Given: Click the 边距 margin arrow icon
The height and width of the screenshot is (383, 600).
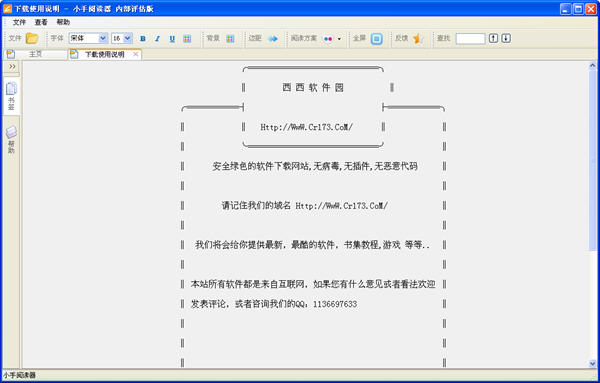Looking at the screenshot, I should pyautogui.click(x=273, y=39).
